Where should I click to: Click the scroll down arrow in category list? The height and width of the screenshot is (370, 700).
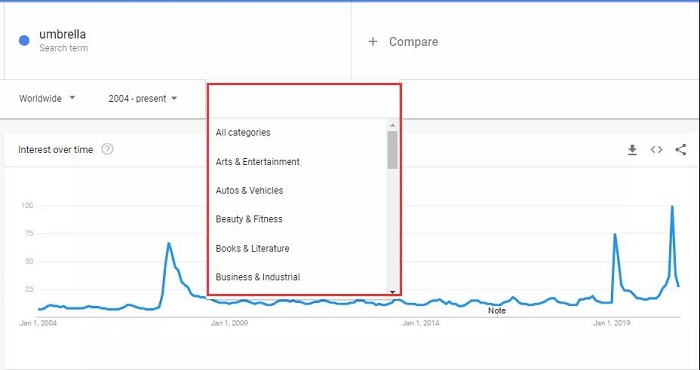coord(392,292)
